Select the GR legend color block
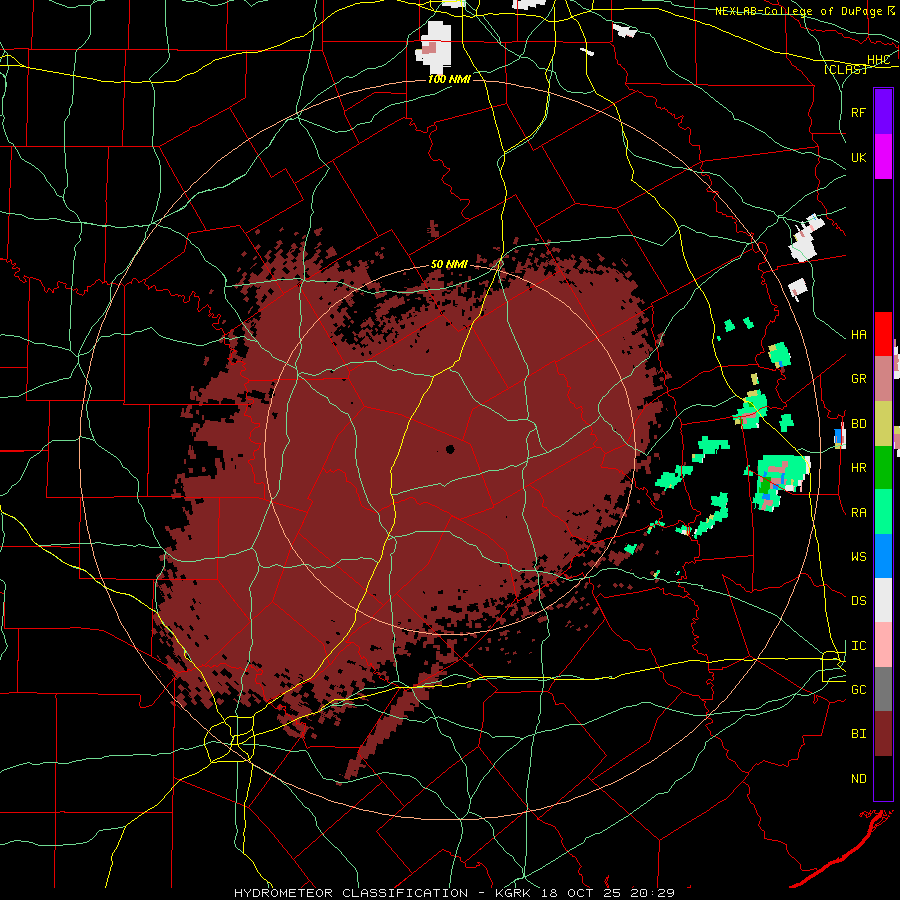 tap(883, 379)
